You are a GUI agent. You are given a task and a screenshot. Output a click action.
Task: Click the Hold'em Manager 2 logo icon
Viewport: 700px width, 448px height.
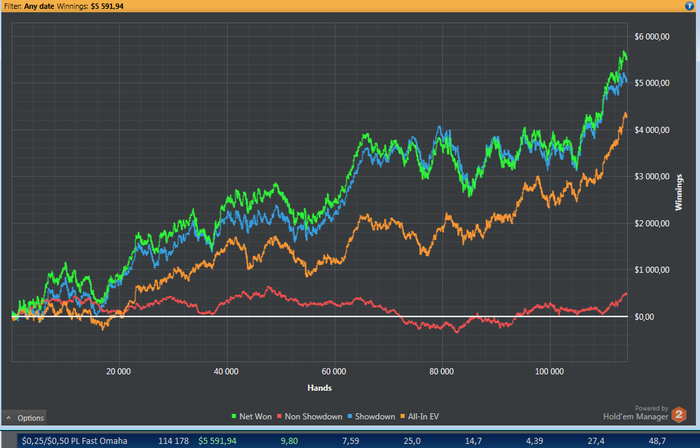679,415
